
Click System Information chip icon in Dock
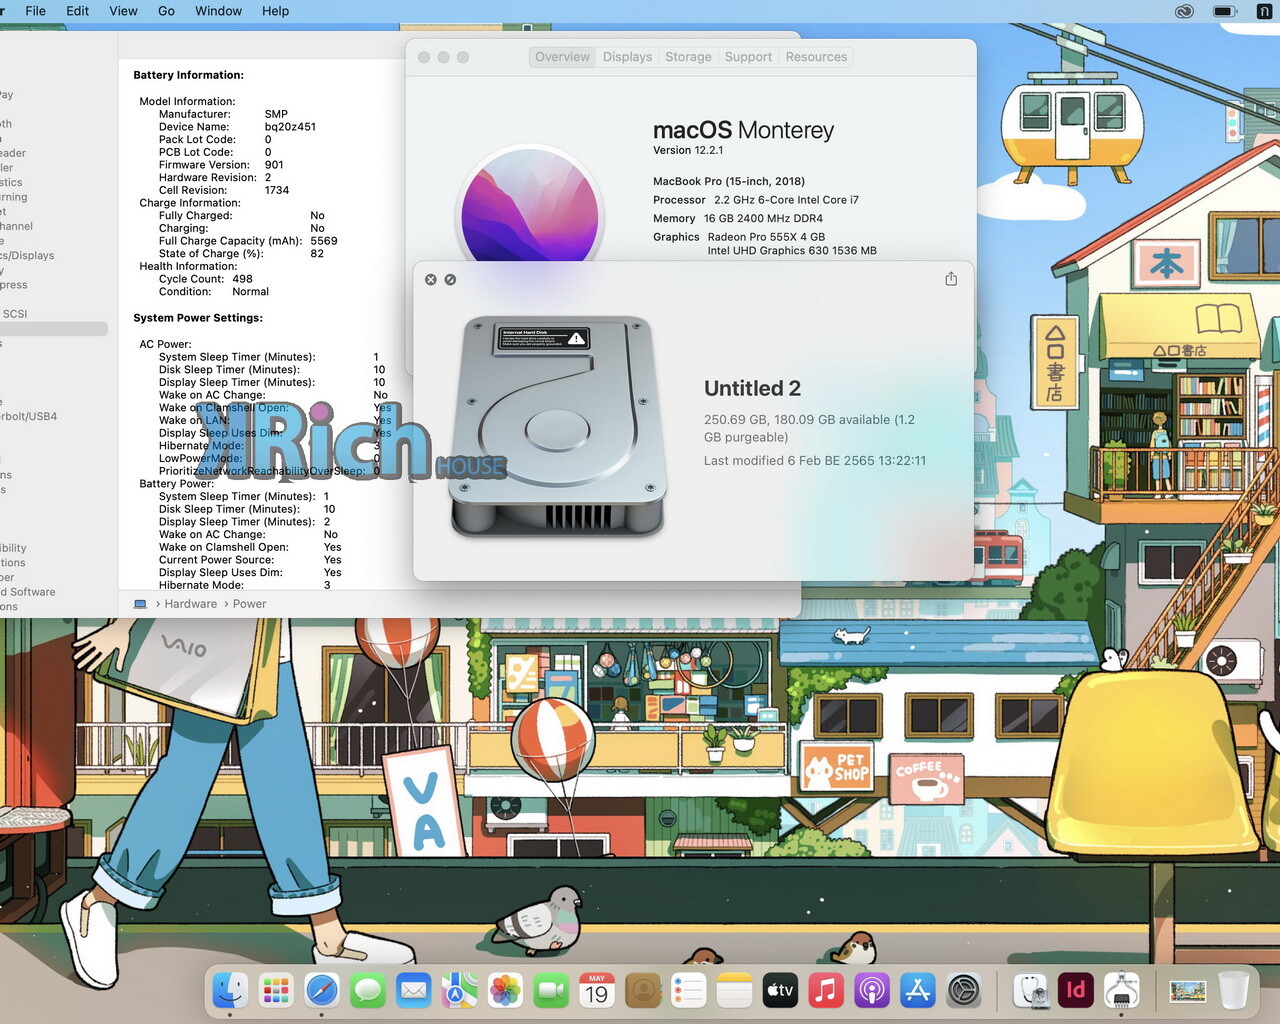[x=1122, y=991]
